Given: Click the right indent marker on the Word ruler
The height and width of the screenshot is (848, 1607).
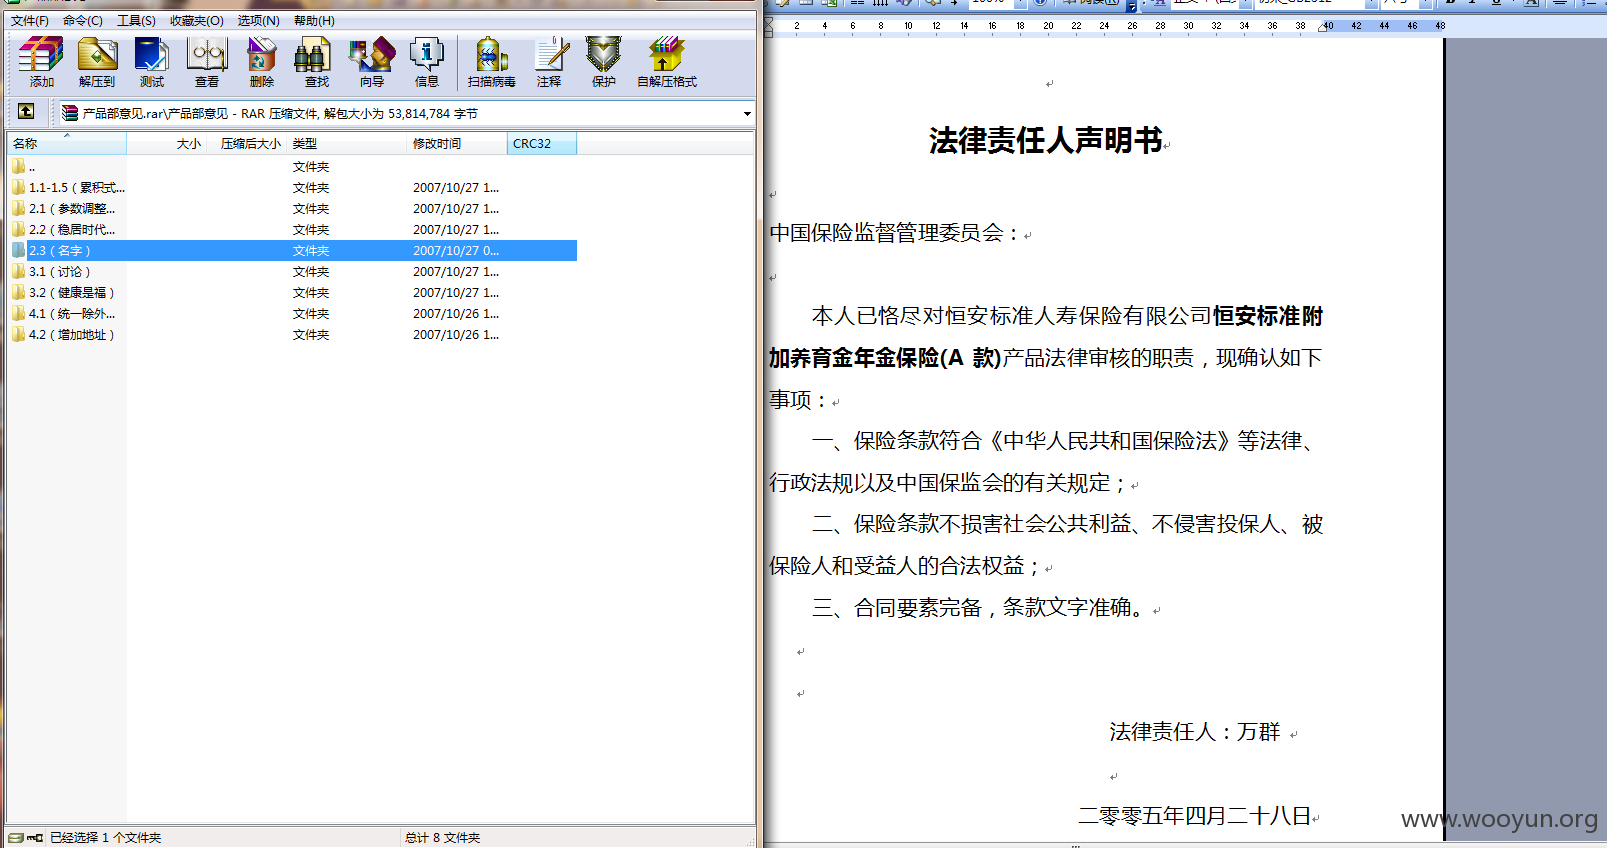Looking at the screenshot, I should tap(1324, 27).
